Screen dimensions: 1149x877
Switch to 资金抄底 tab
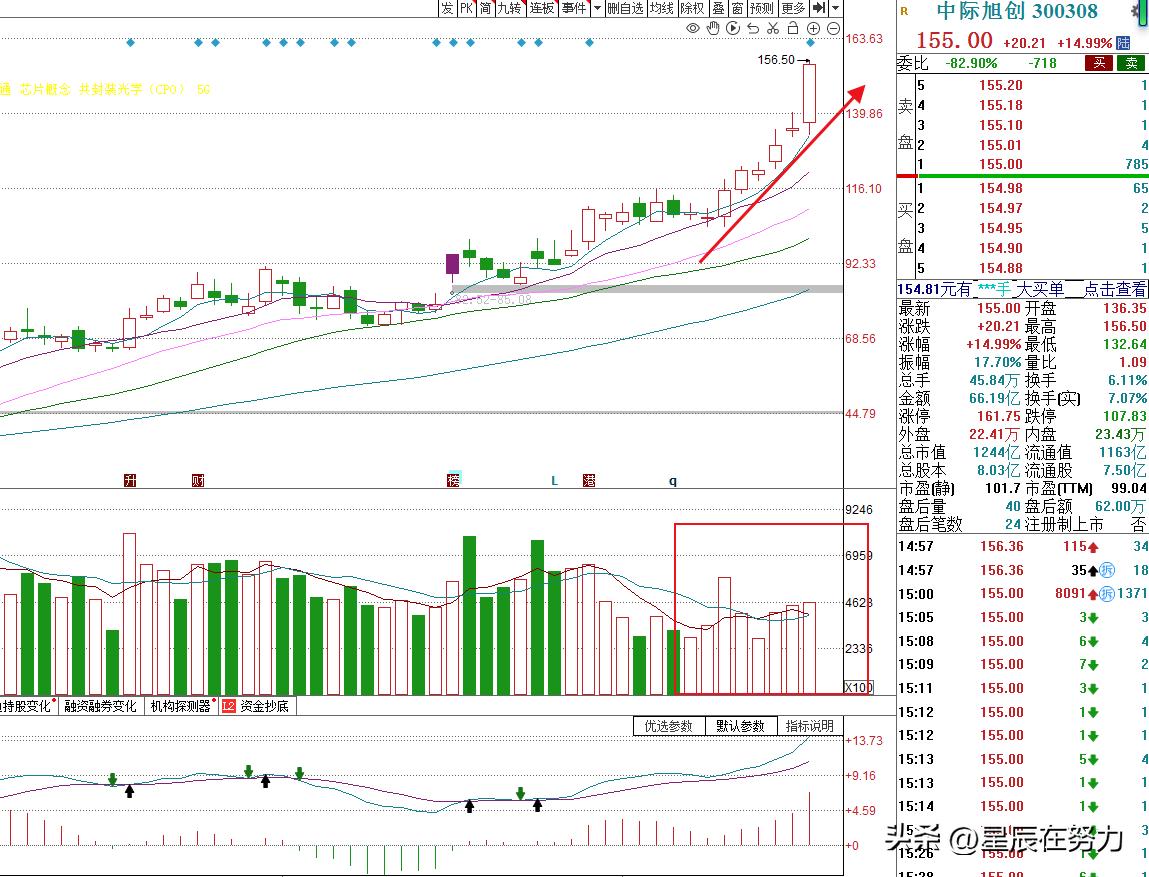[x=265, y=706]
